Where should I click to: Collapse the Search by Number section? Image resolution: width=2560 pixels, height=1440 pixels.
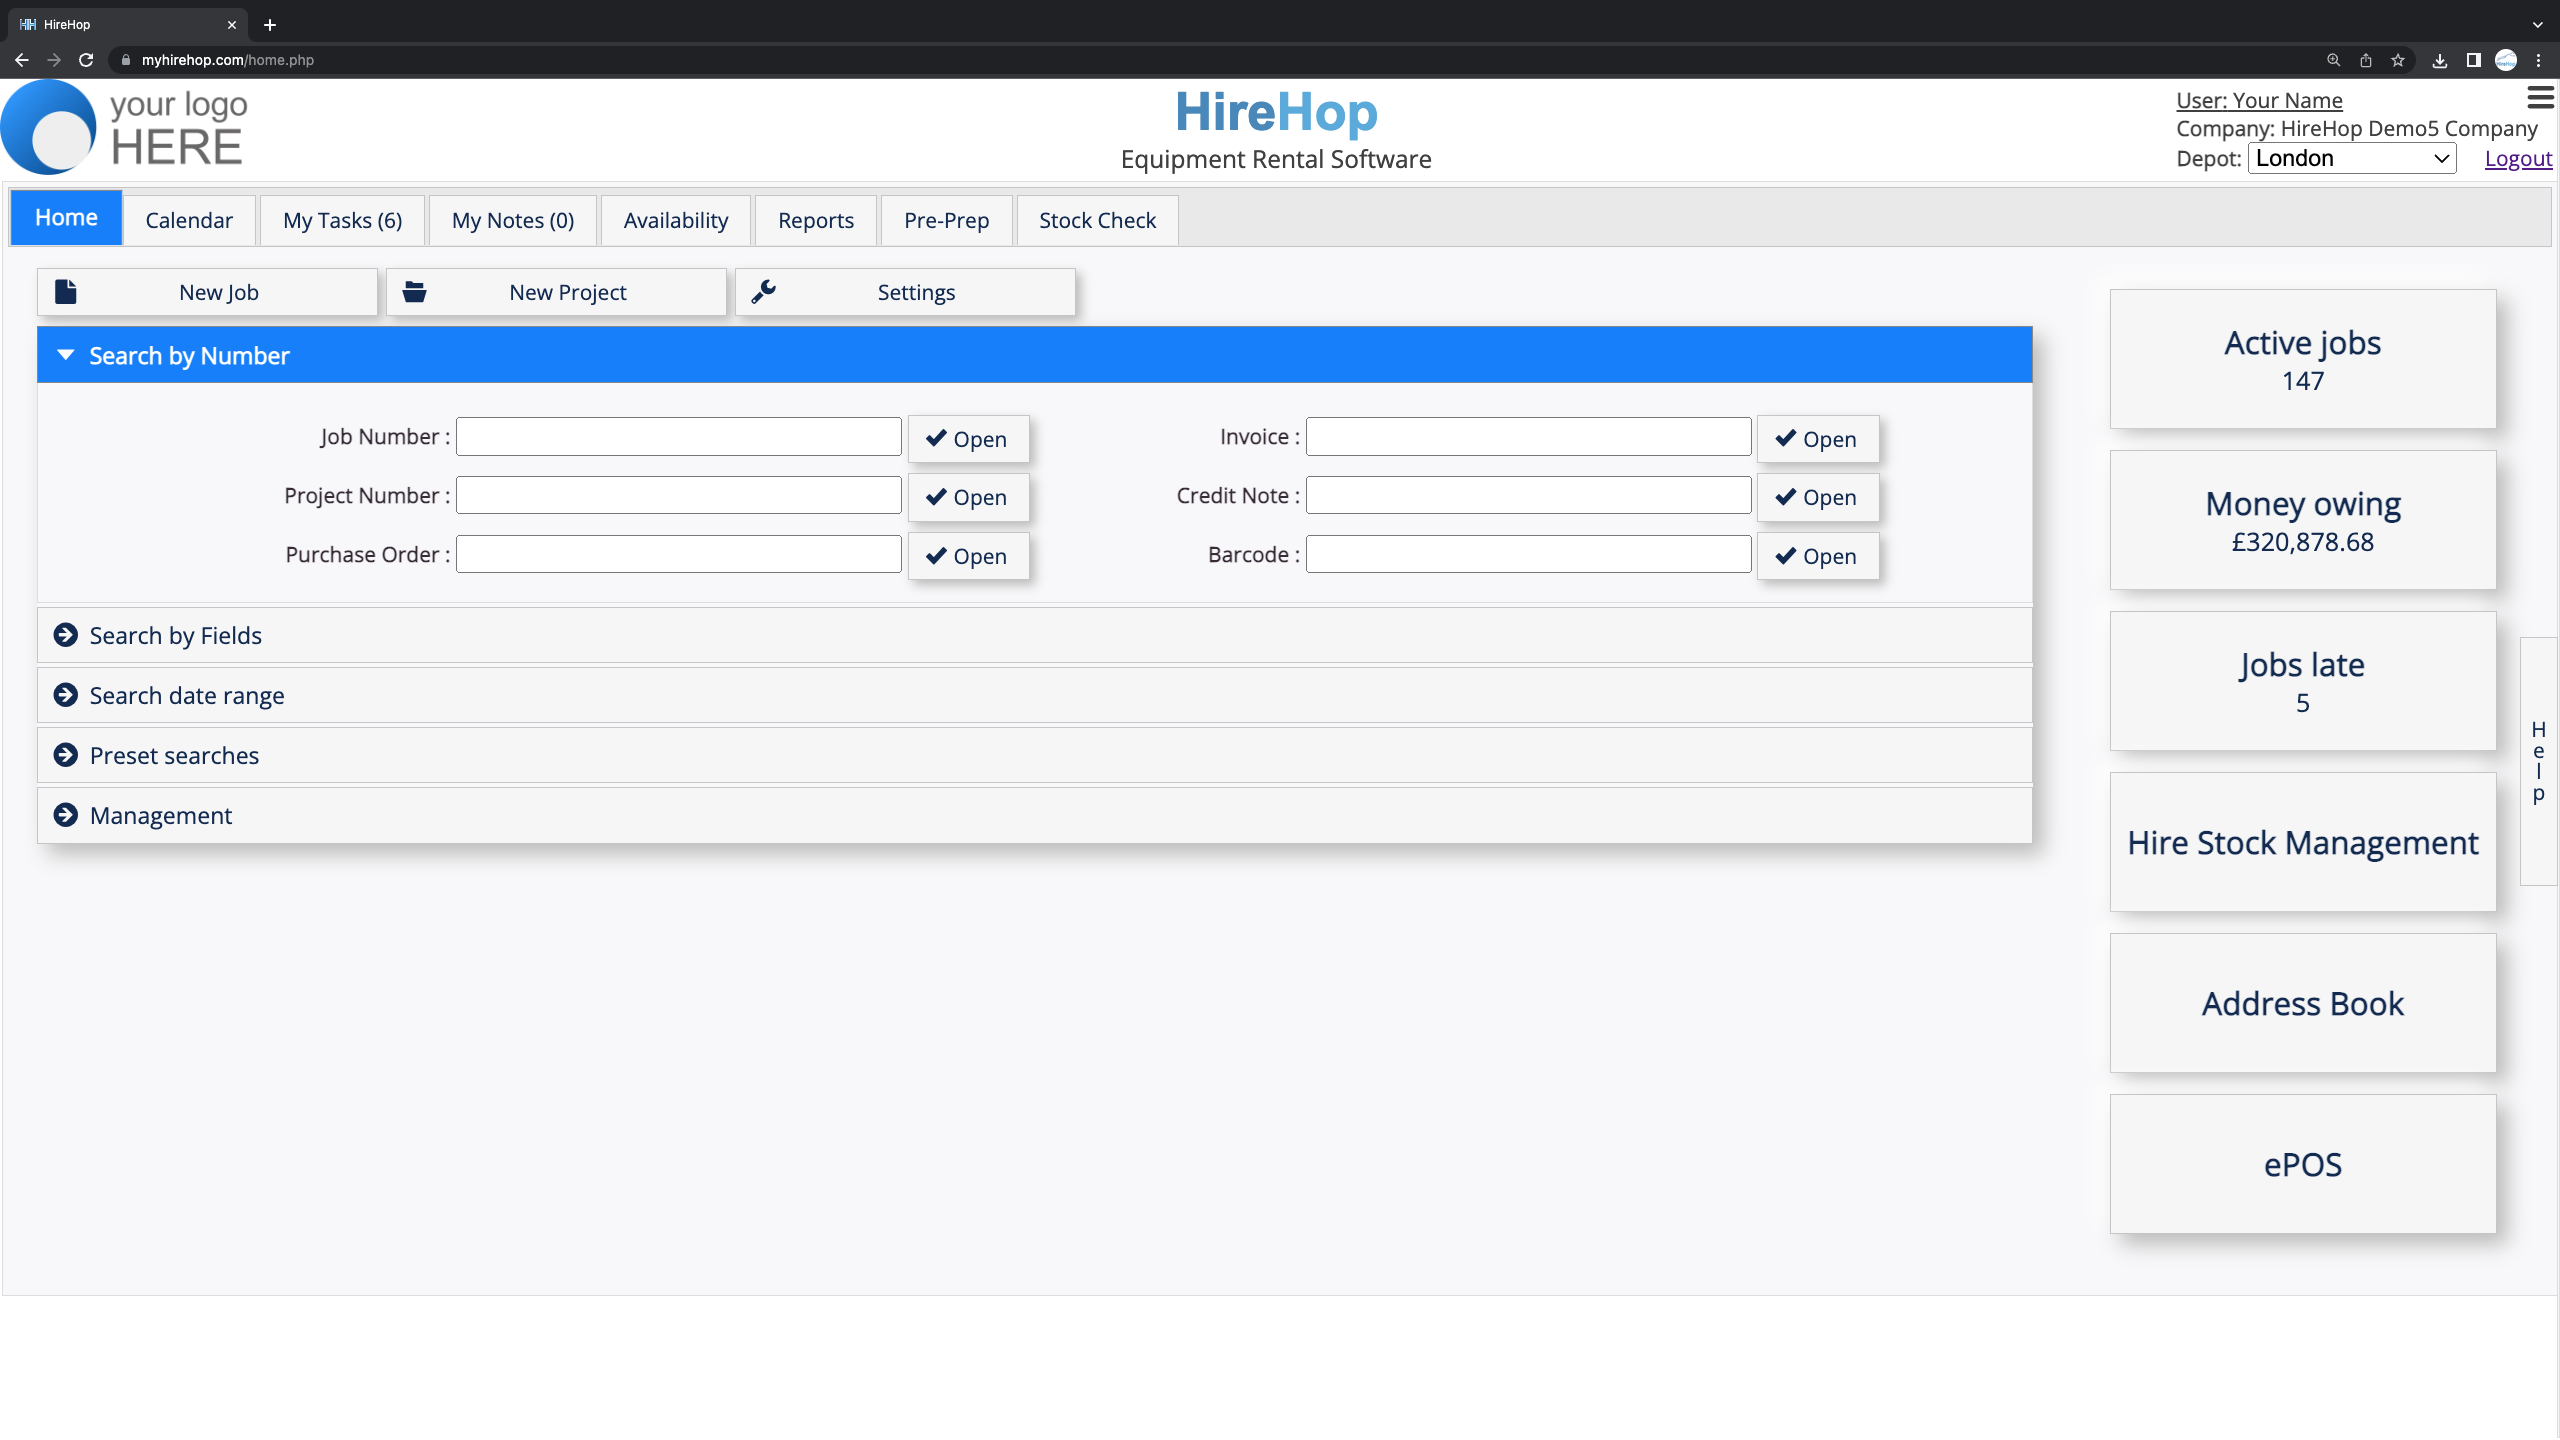66,354
